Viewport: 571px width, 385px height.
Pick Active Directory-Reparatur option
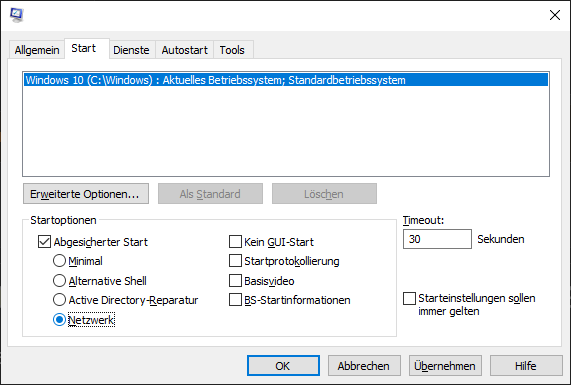pyautogui.click(x=59, y=300)
